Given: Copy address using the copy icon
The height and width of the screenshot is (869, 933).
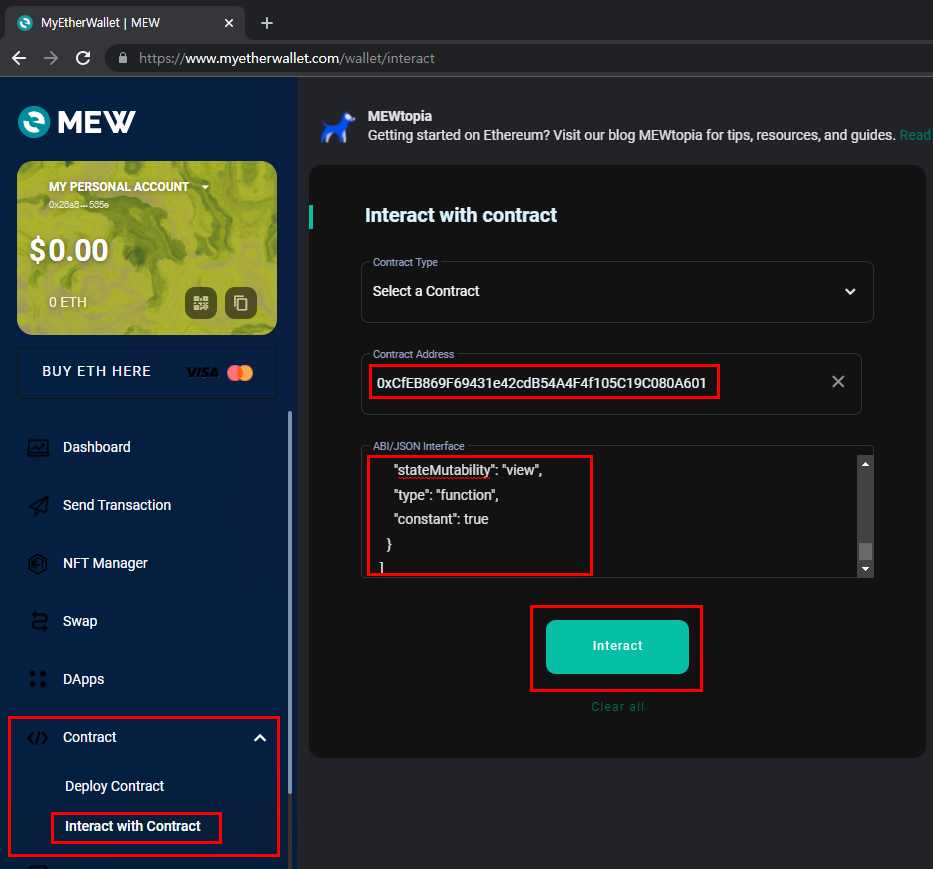Looking at the screenshot, I should (240, 303).
